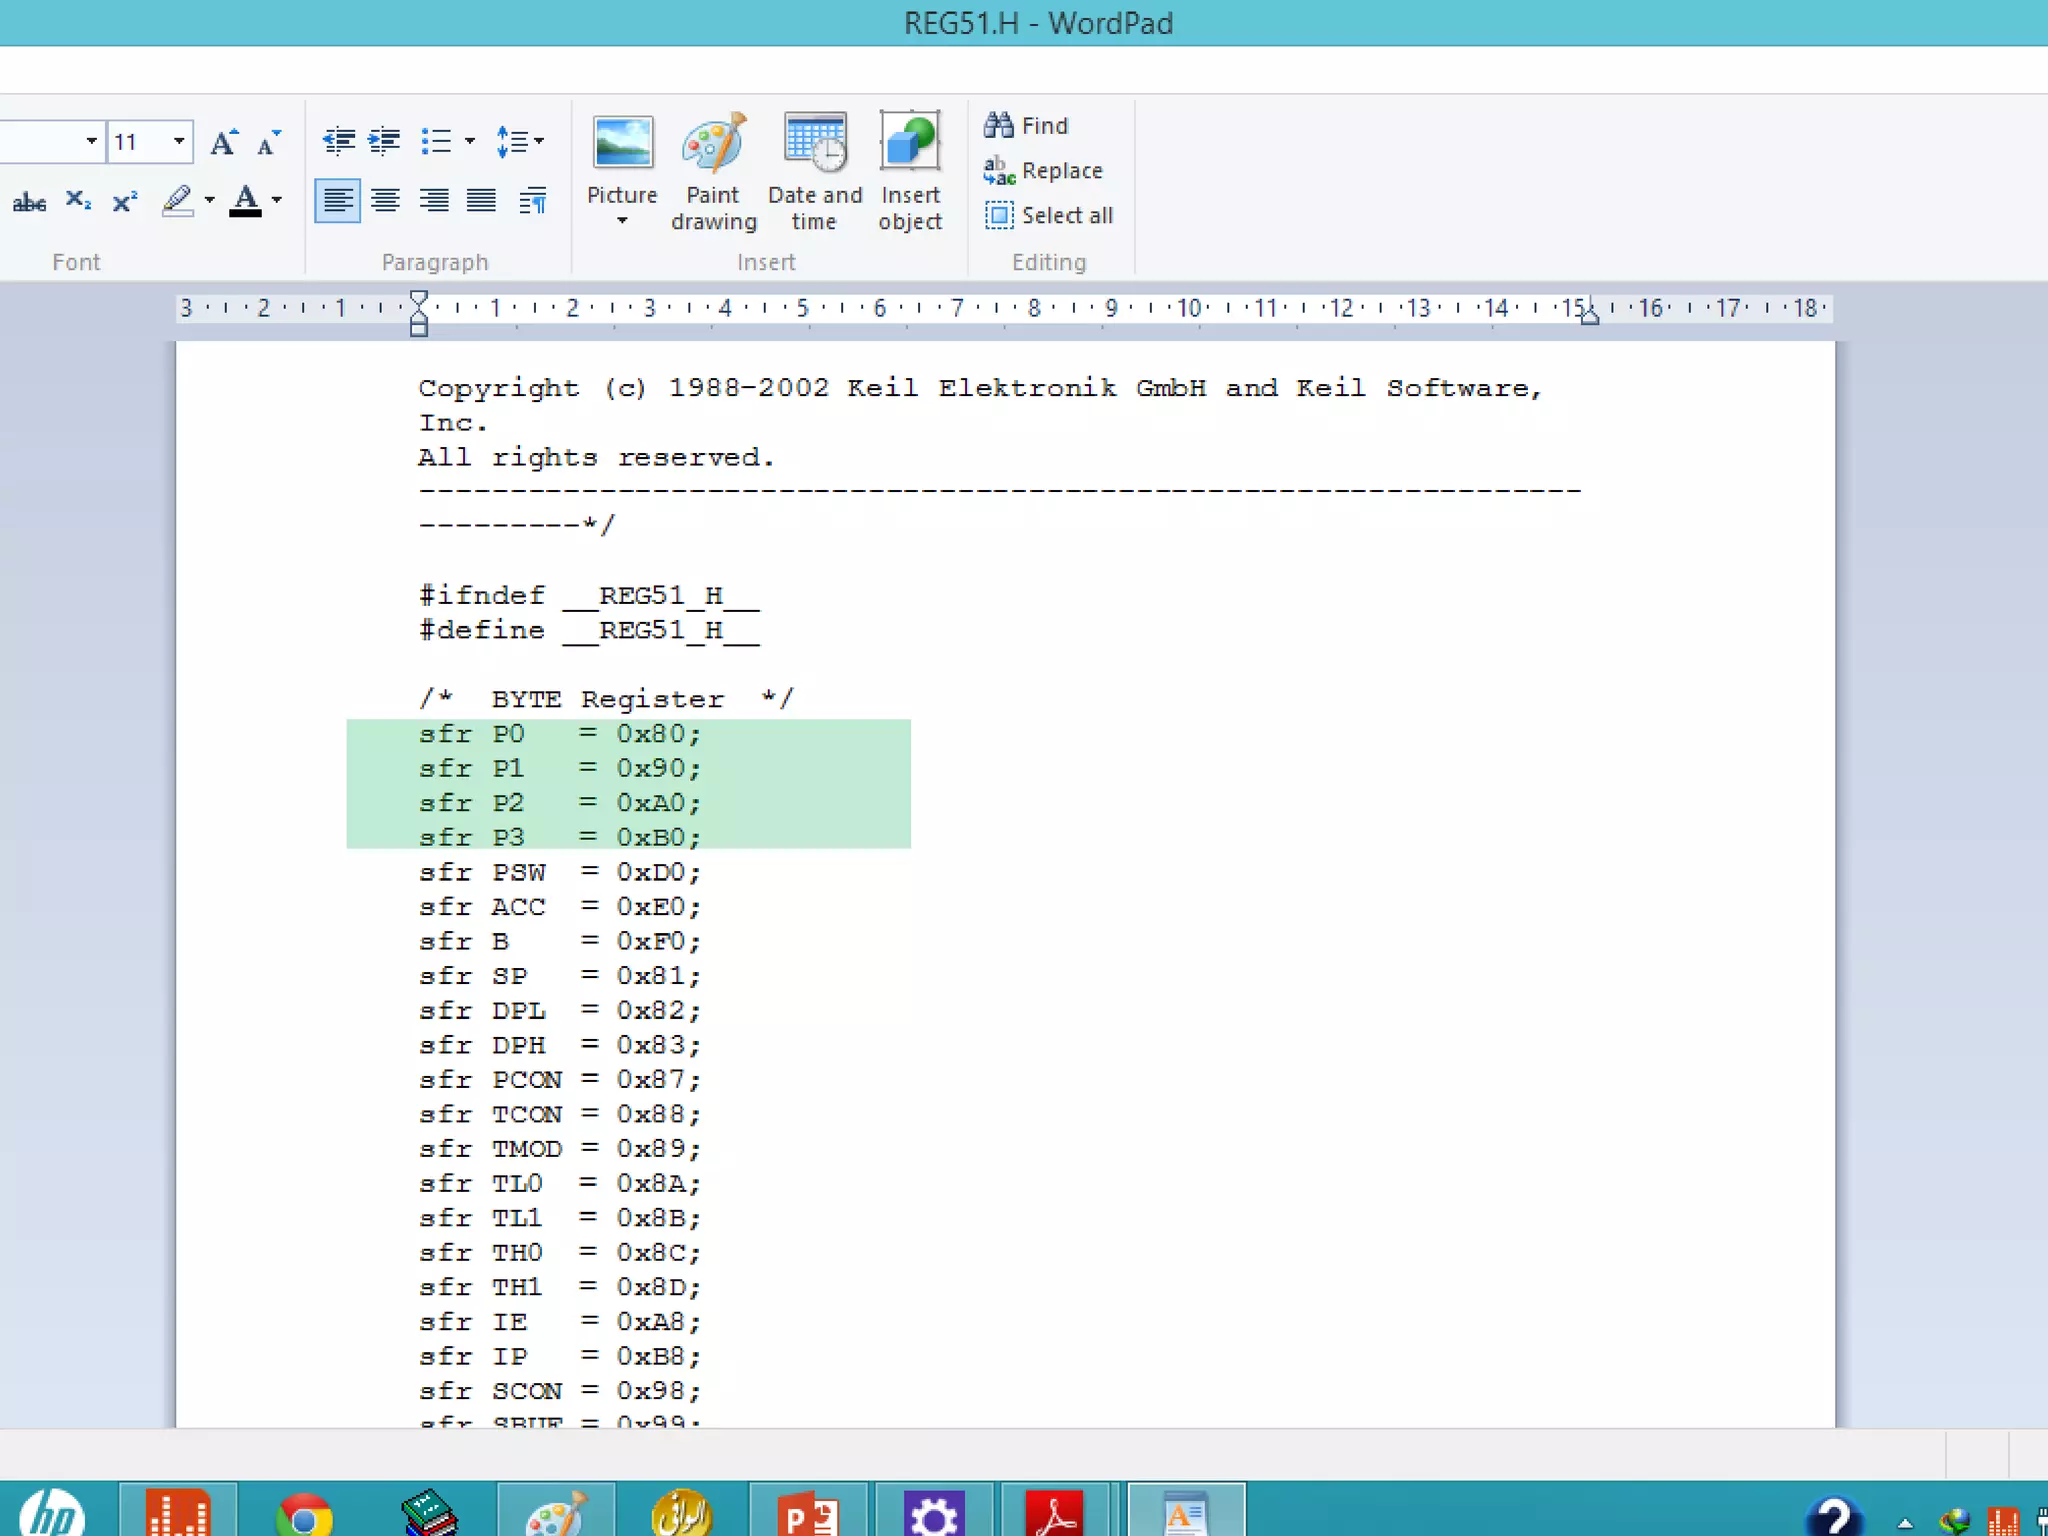Screen dimensions: 2048x1536
Task: Toggle align text left
Action: pyautogui.click(x=338, y=201)
